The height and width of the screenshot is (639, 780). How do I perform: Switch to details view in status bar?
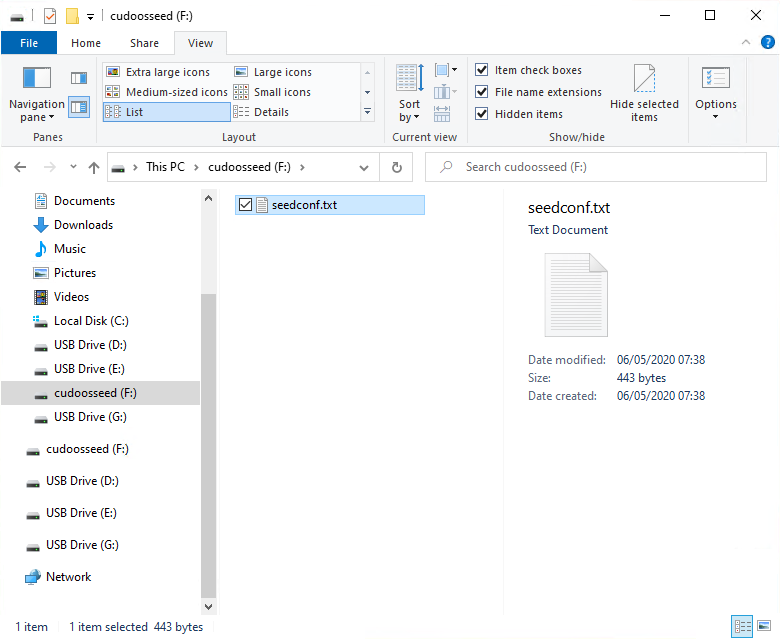[742, 626]
